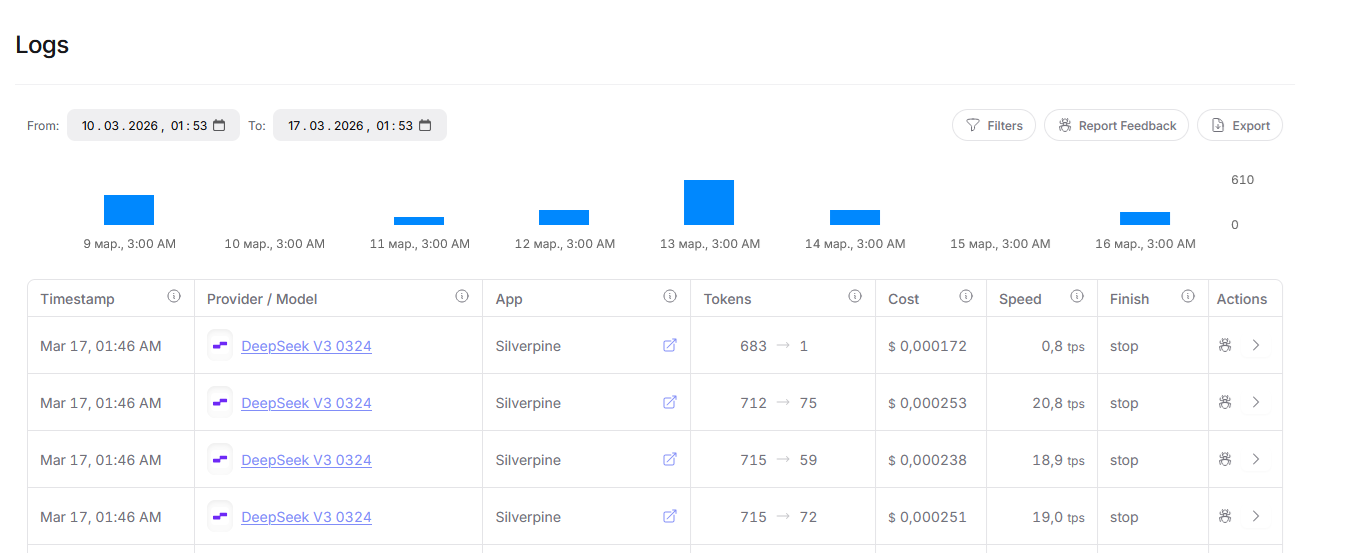Image resolution: width=1361 pixels, height=553 pixels.
Task: Click the Cost column info icon
Action: pos(966,297)
